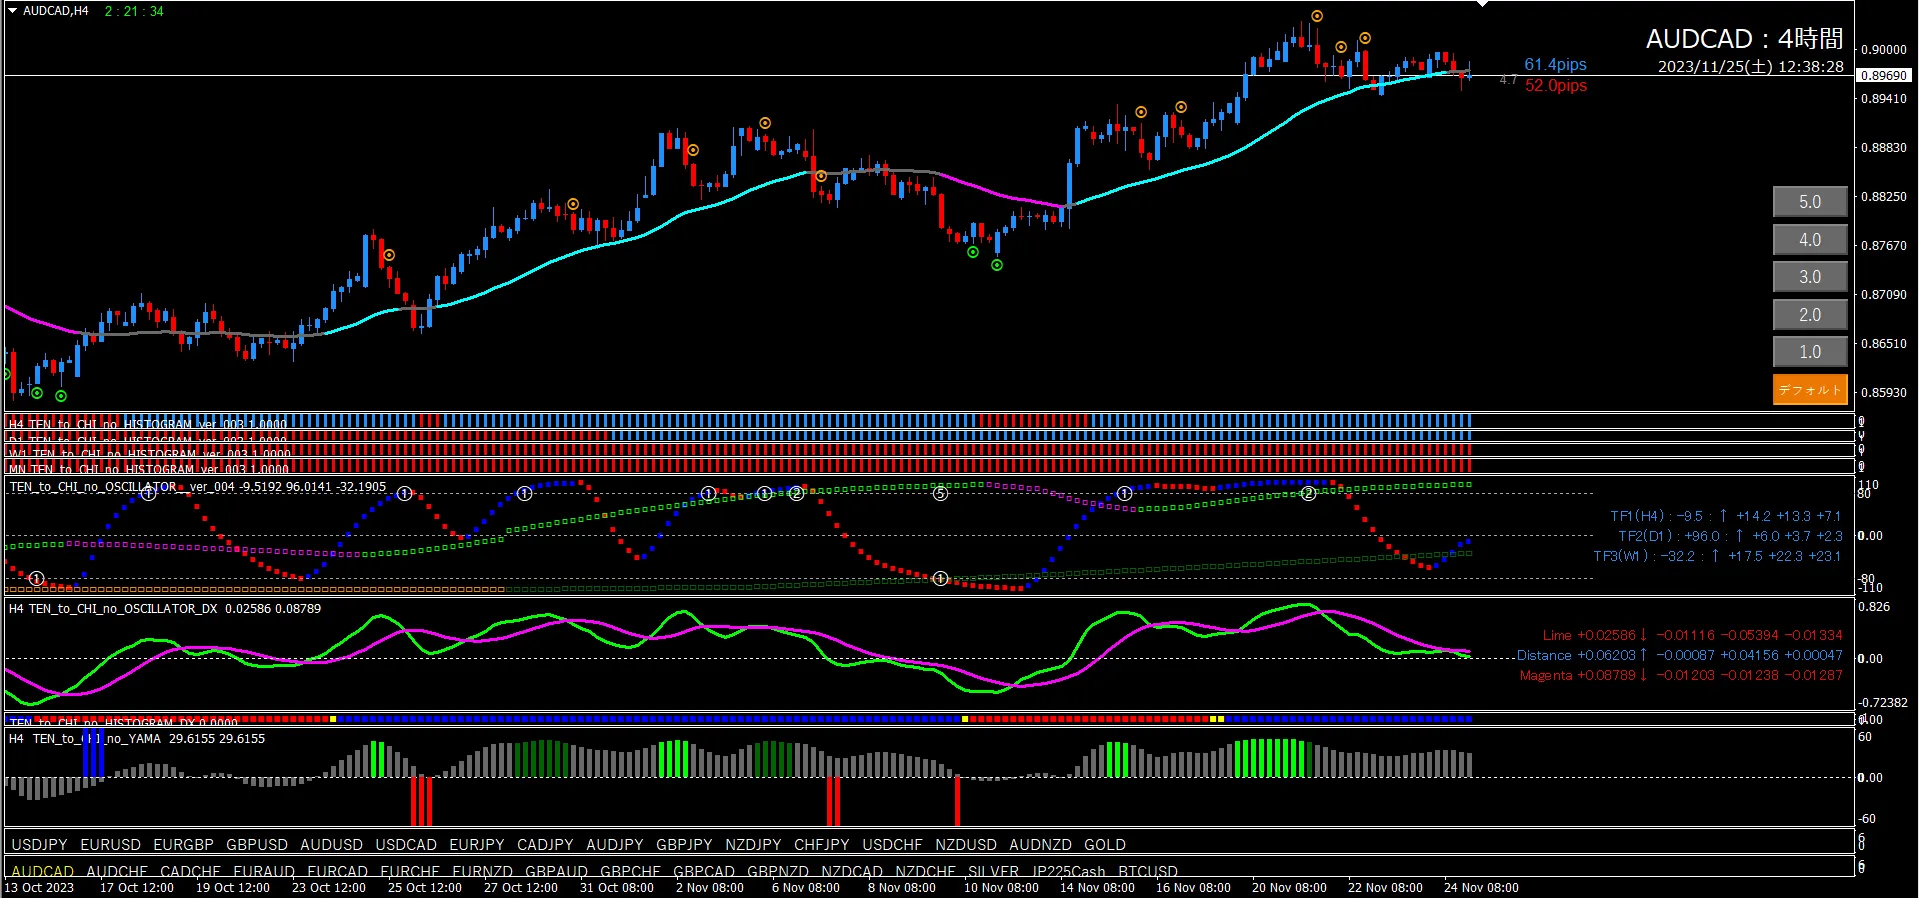Image resolution: width=1920 pixels, height=898 pixels.
Task: Select AUDCHF in the second symbol row
Action: coord(117,872)
